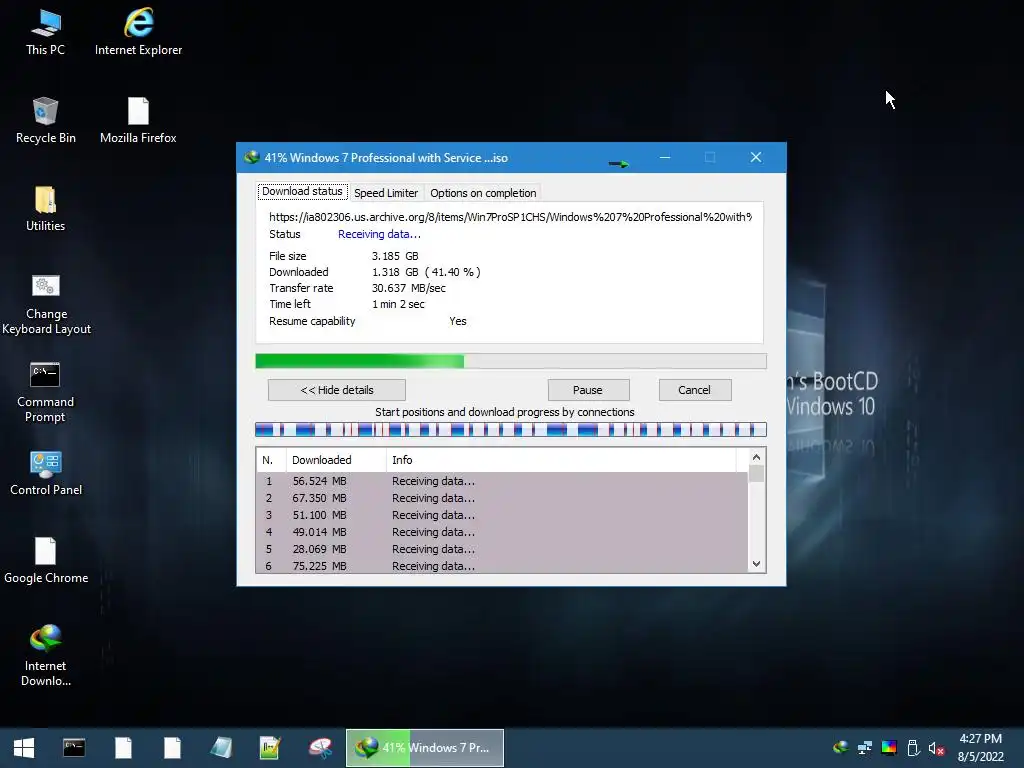The height and width of the screenshot is (768, 1024).
Task: Select connection row 1 with 56.524 MB
Action: coord(502,481)
